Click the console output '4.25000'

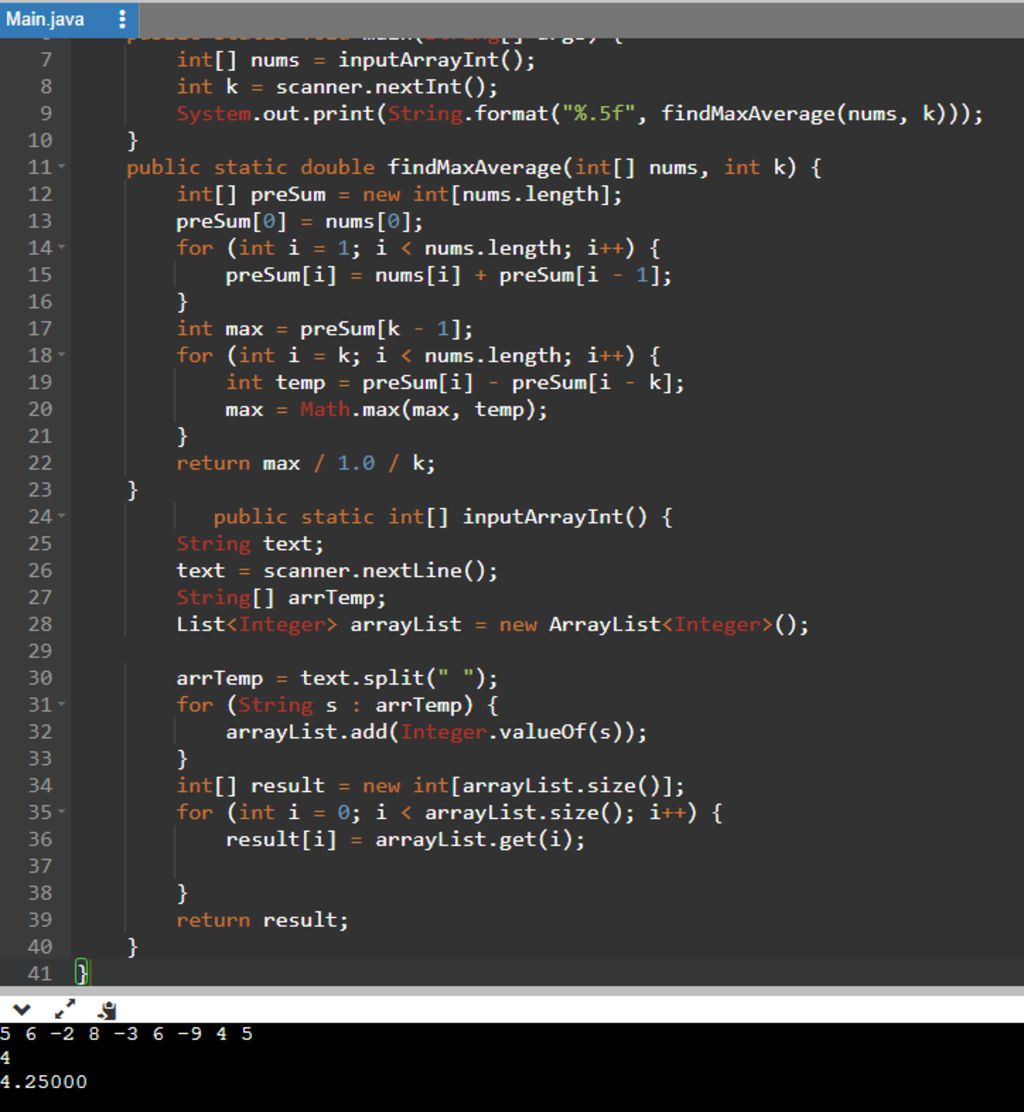tap(43, 1082)
